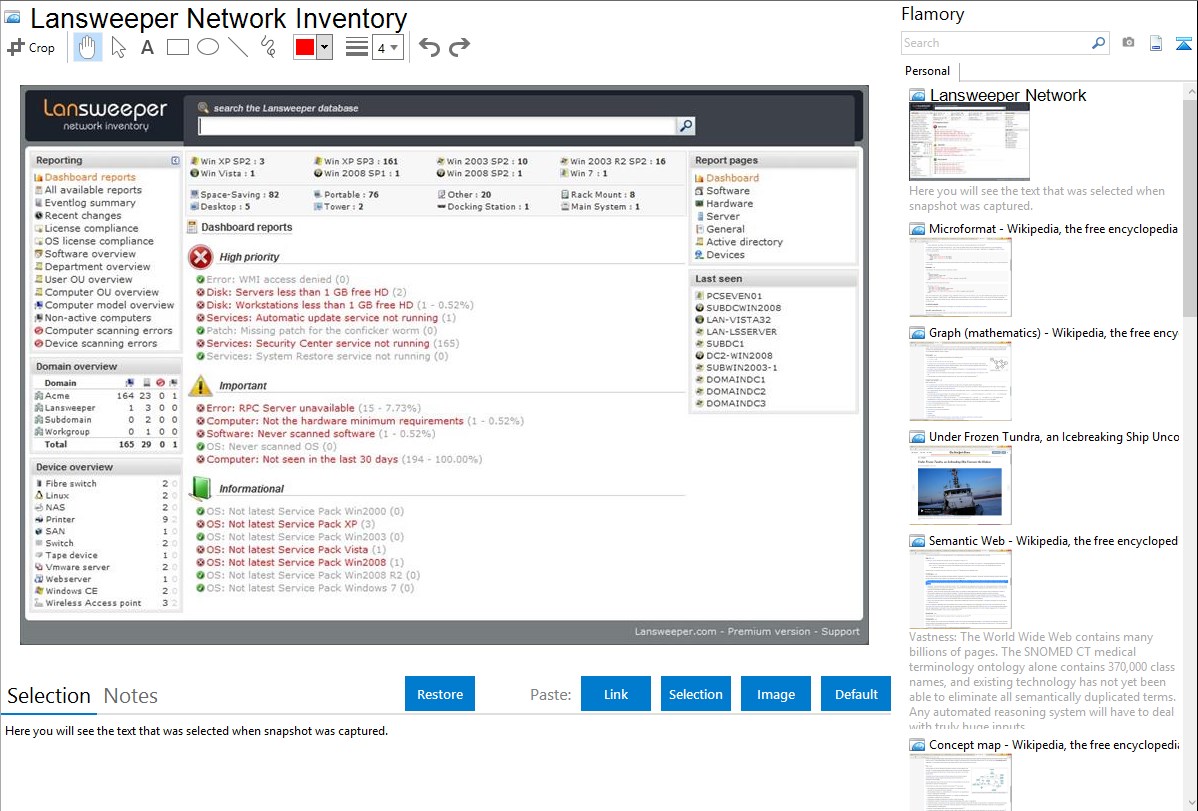The width and height of the screenshot is (1198, 811).
Task: Select the straight line tool
Action: (238, 47)
